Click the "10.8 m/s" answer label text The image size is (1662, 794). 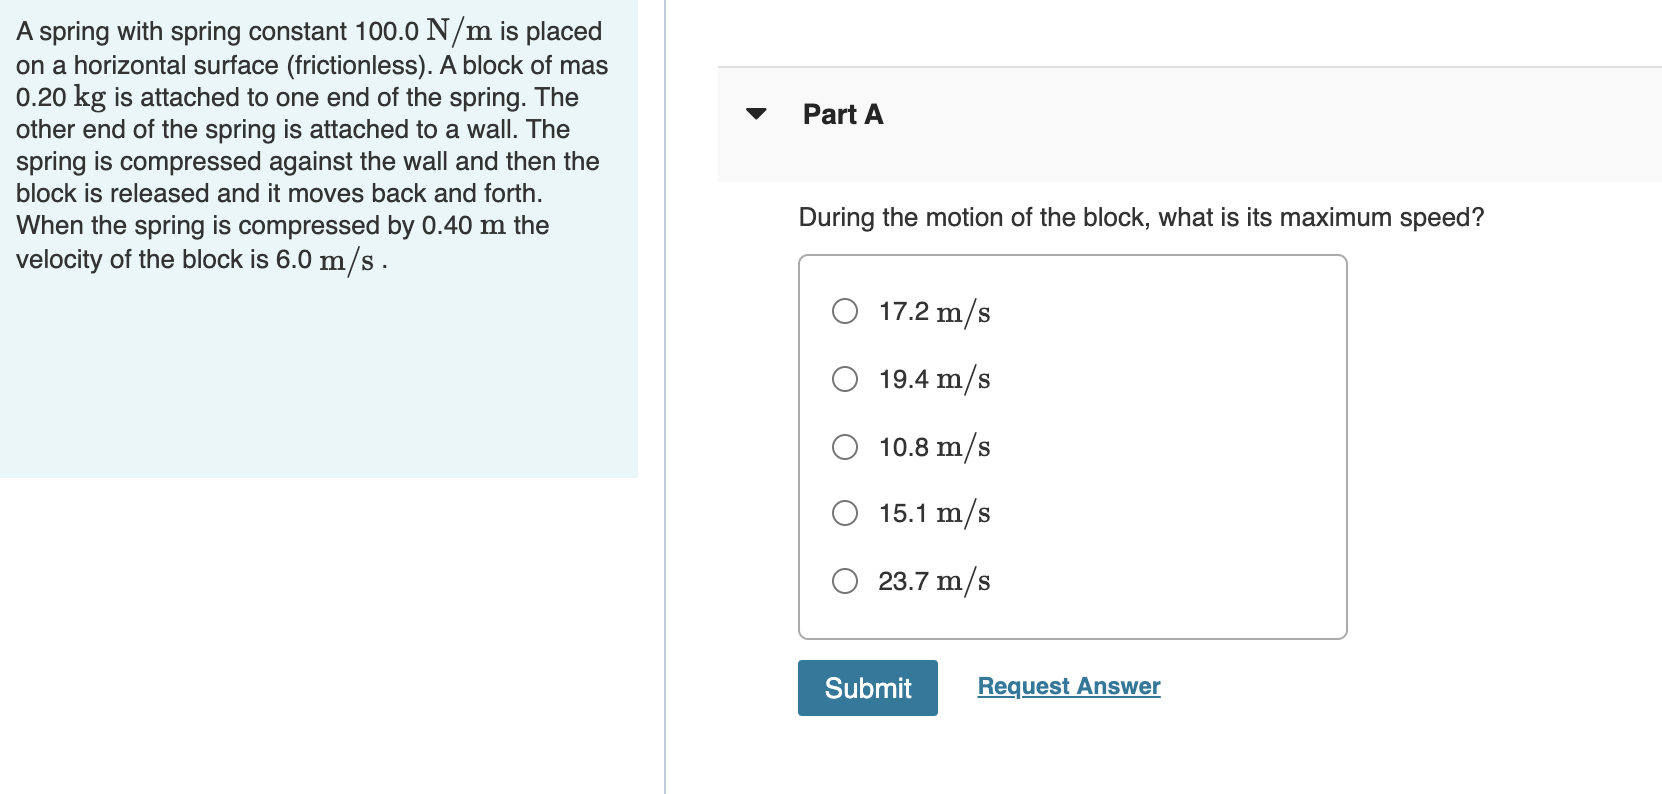934,447
